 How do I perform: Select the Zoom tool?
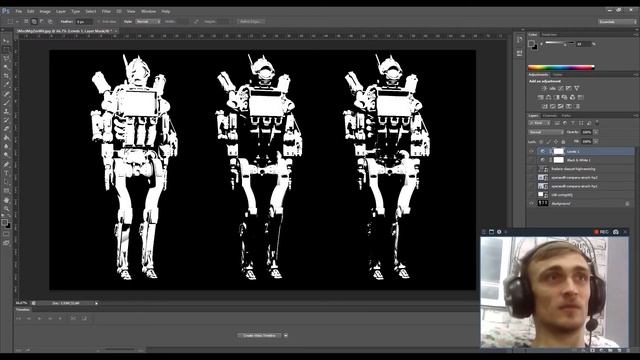coord(6,209)
